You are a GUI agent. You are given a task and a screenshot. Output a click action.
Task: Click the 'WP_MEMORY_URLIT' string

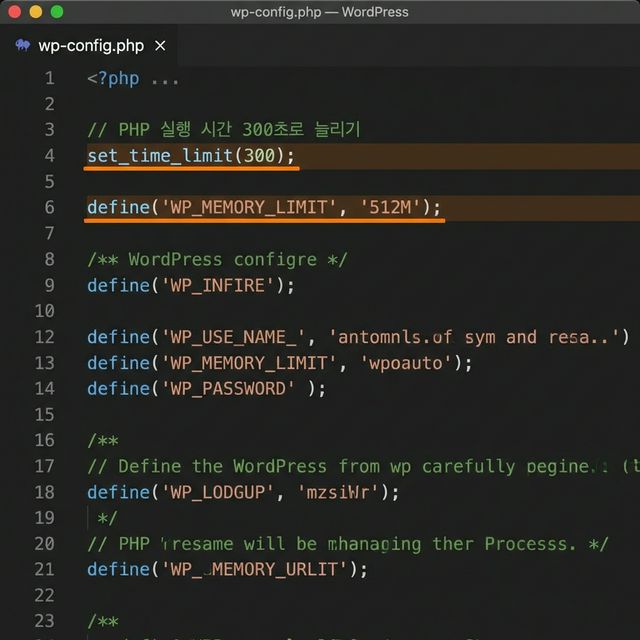(253, 570)
